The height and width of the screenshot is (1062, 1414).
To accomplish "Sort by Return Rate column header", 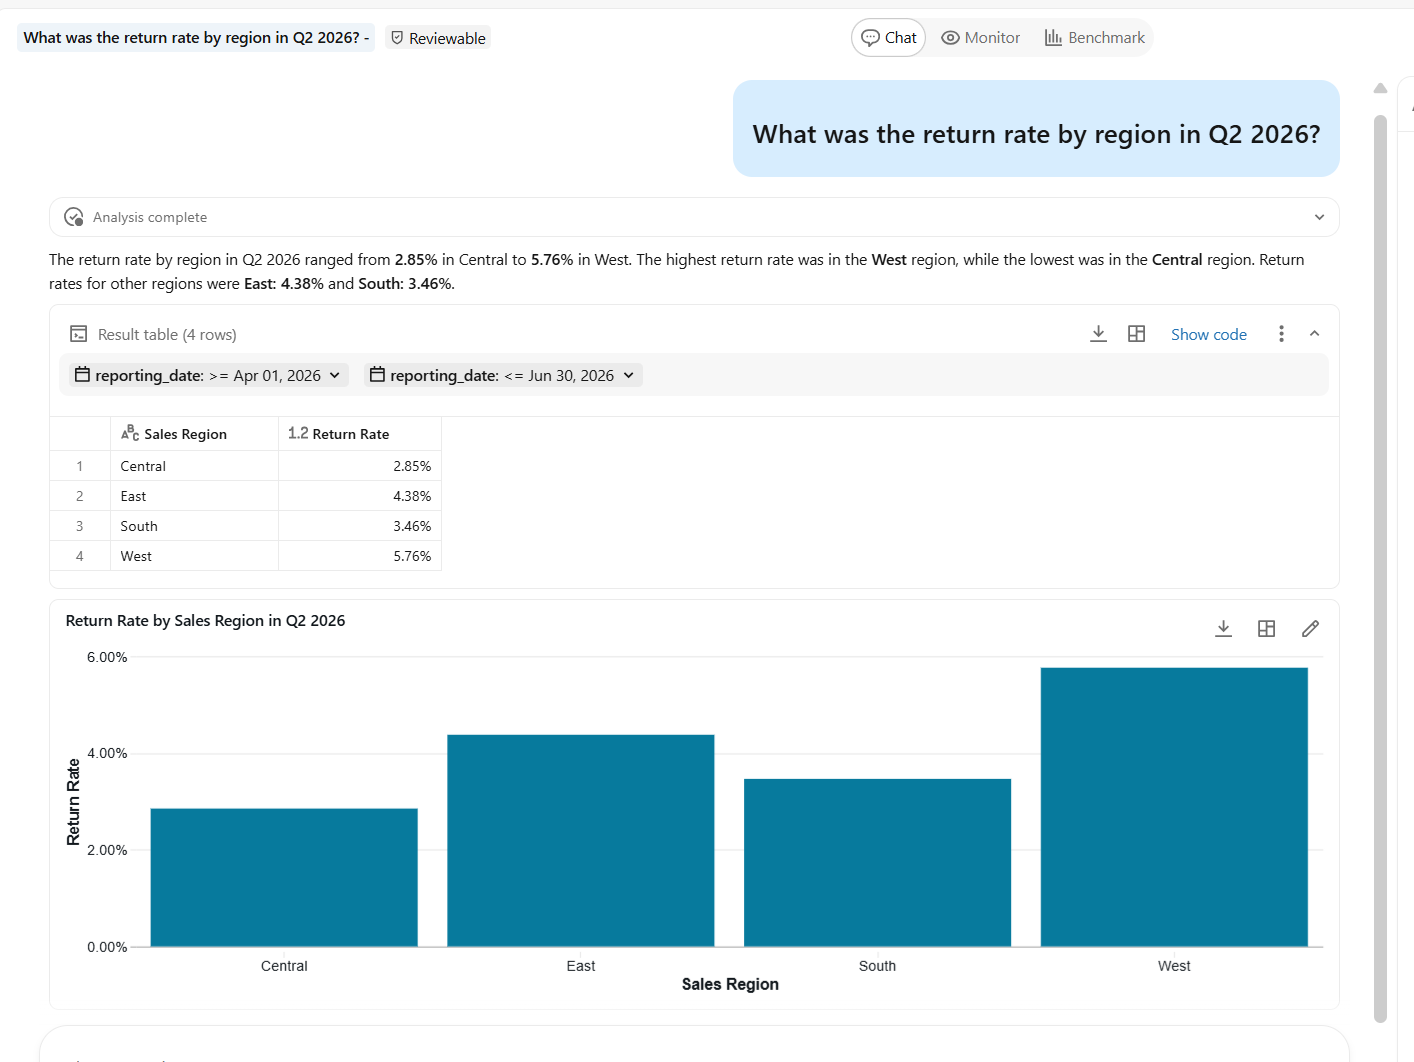I will pyautogui.click(x=360, y=434).
